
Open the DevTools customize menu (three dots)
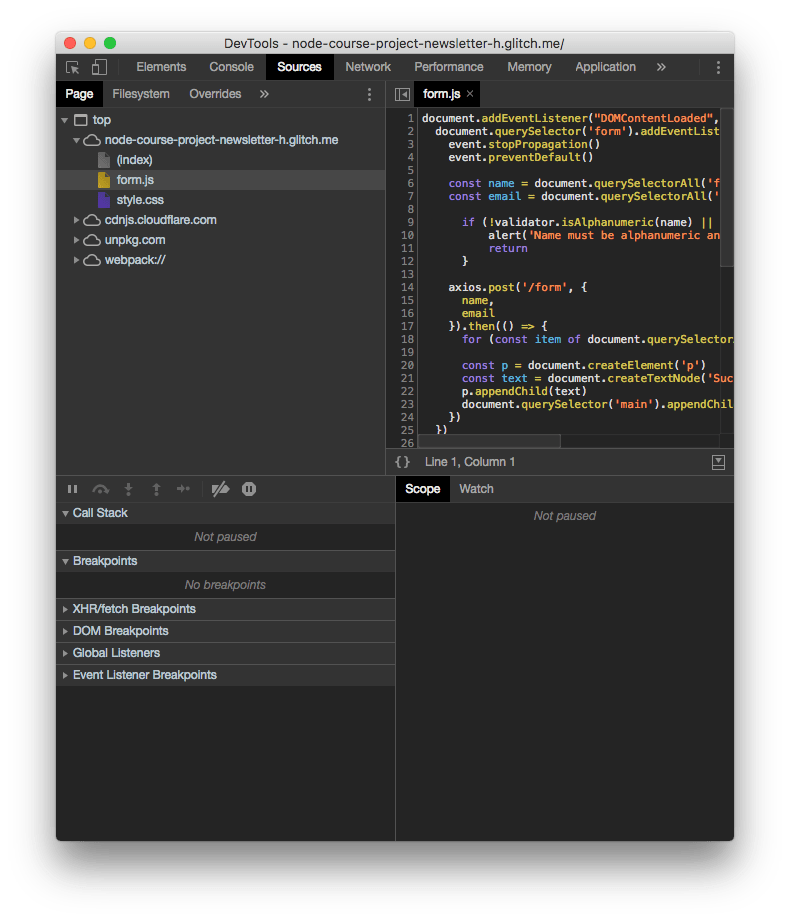717,66
